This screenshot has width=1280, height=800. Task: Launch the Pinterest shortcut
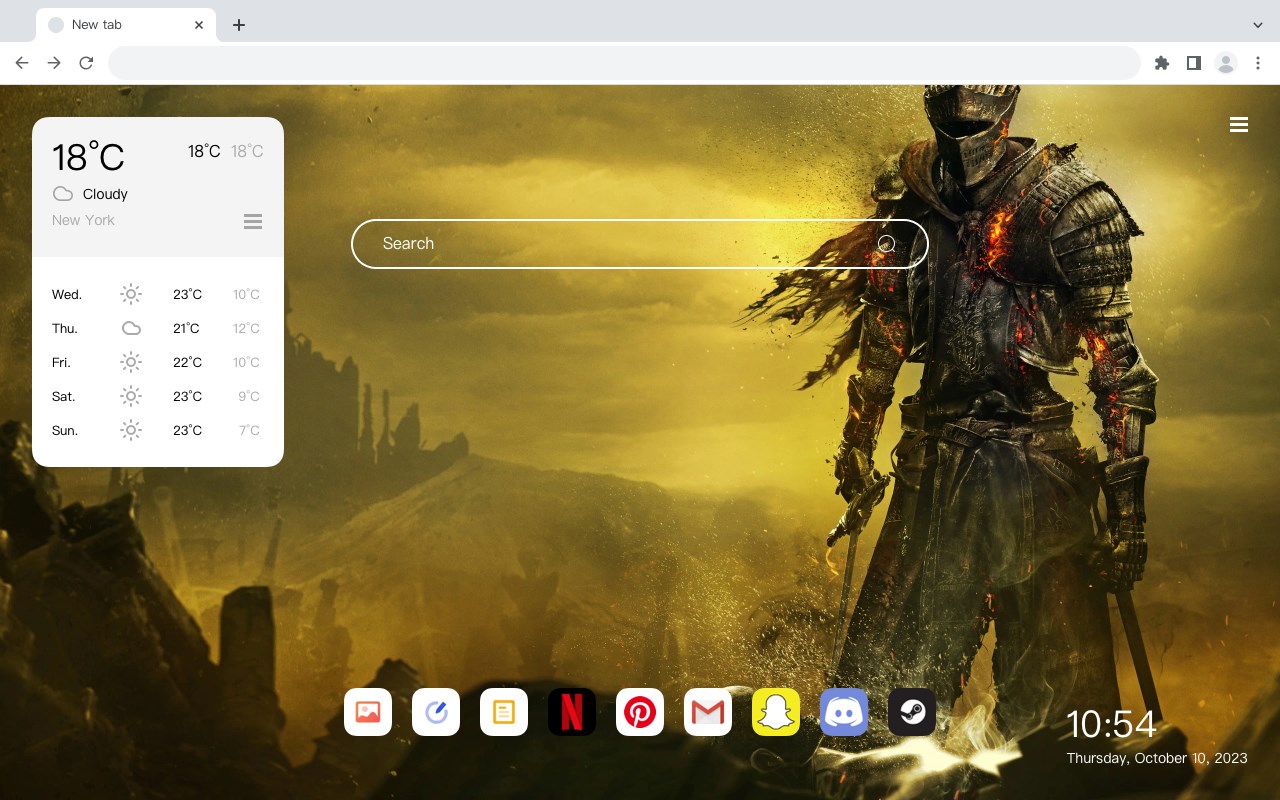pos(640,712)
